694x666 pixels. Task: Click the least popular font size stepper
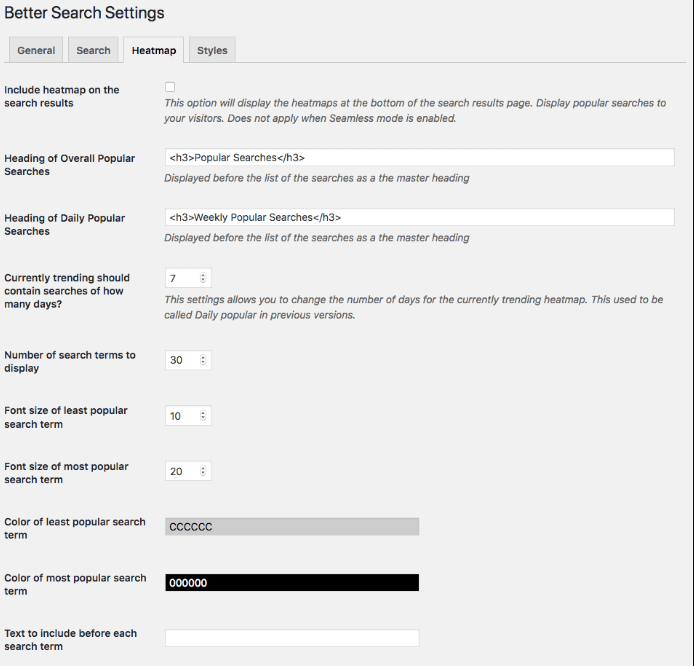point(204,416)
